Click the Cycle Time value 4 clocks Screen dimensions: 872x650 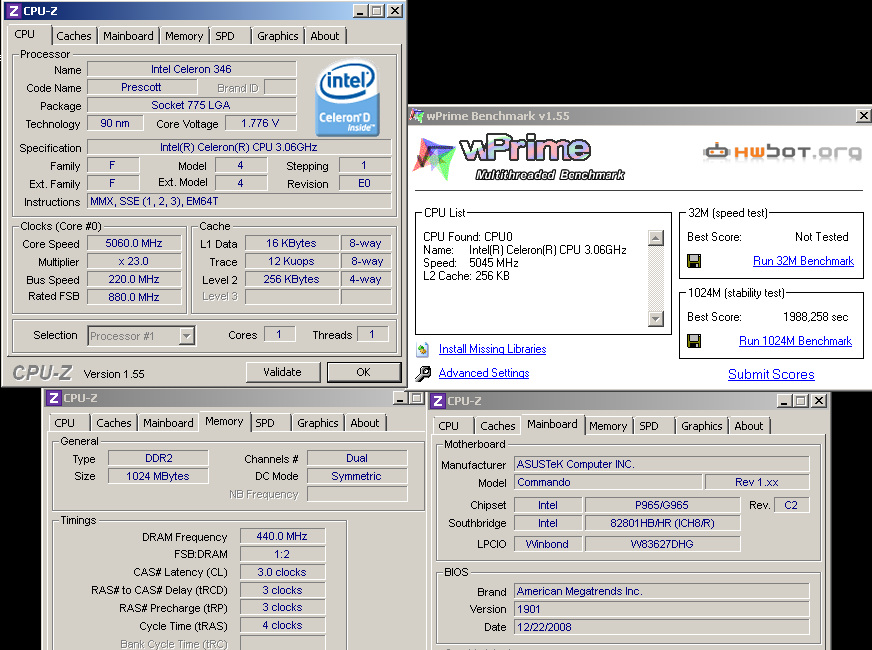coord(282,625)
